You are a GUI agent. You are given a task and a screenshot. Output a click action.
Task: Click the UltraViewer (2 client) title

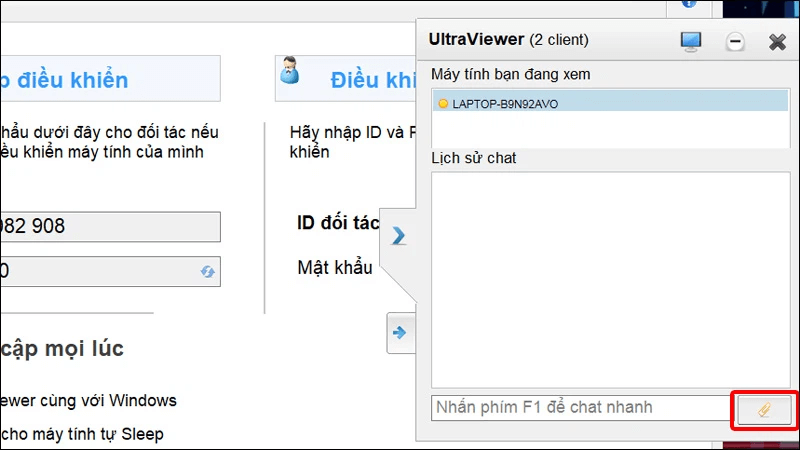tap(508, 40)
